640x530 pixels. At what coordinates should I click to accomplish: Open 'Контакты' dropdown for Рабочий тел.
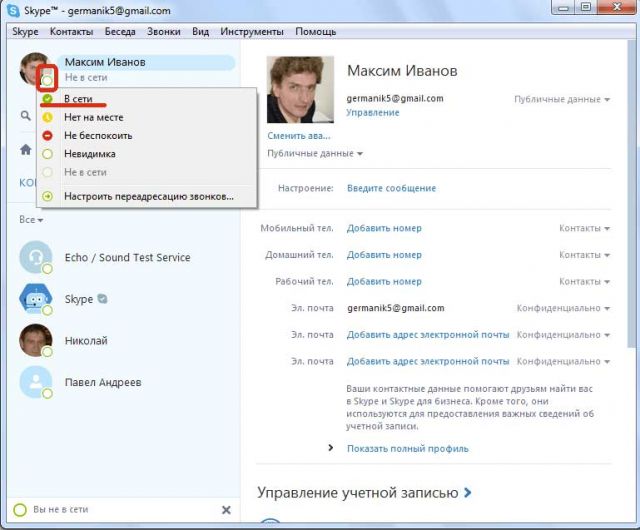tap(584, 282)
